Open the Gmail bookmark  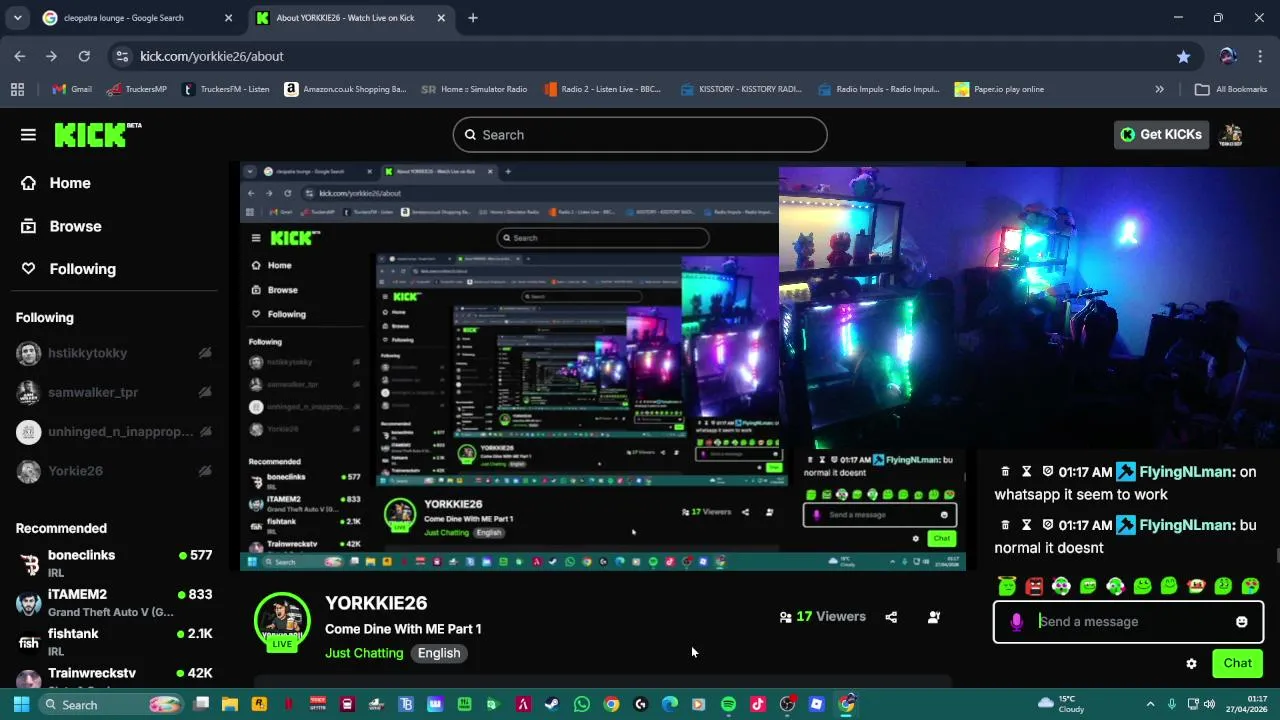coord(72,89)
